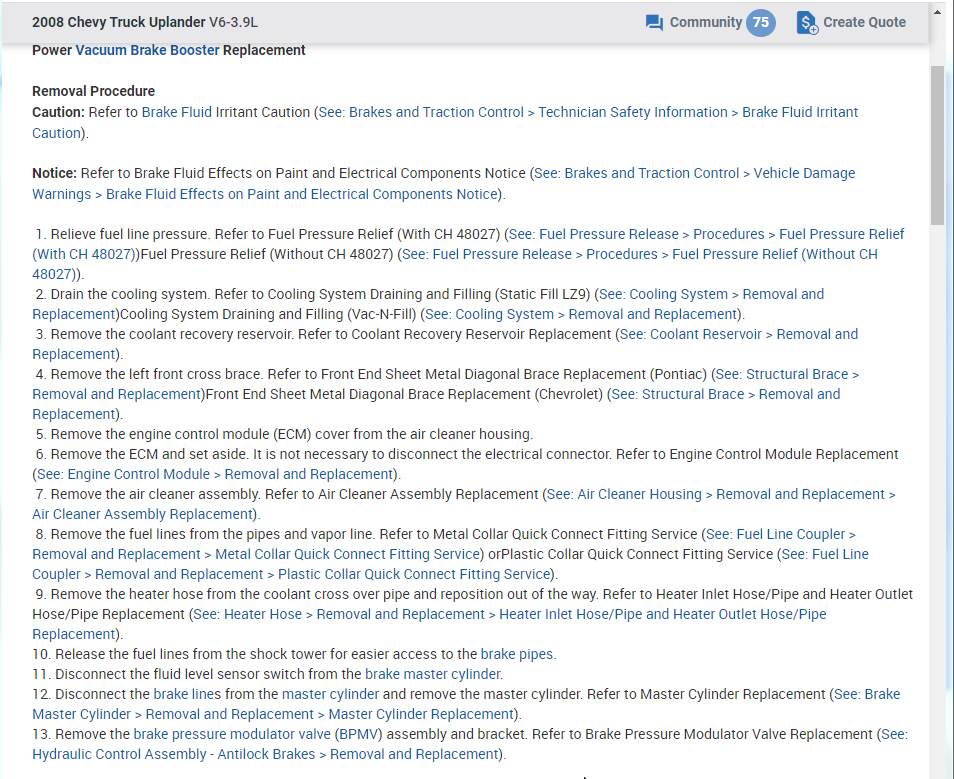Viewport: 954px width, 779px height.
Task: Click the BPMV link in step 13
Action: (x=358, y=735)
